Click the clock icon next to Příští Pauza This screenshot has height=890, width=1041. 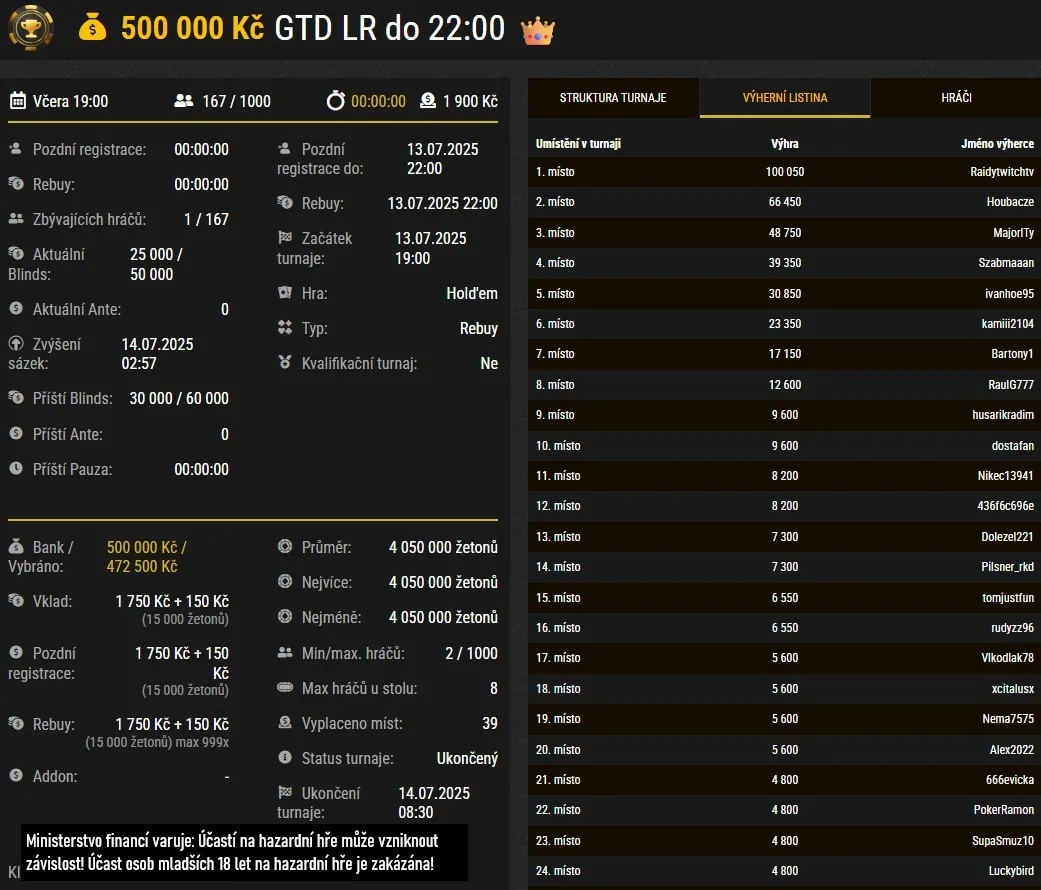point(16,468)
